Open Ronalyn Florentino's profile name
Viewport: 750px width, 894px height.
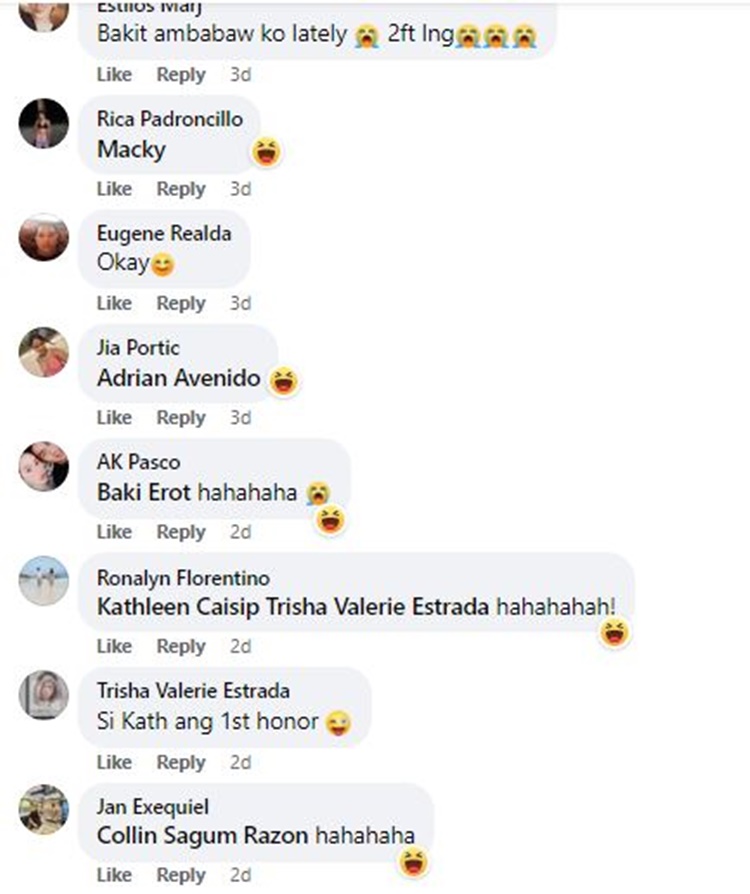point(183,578)
